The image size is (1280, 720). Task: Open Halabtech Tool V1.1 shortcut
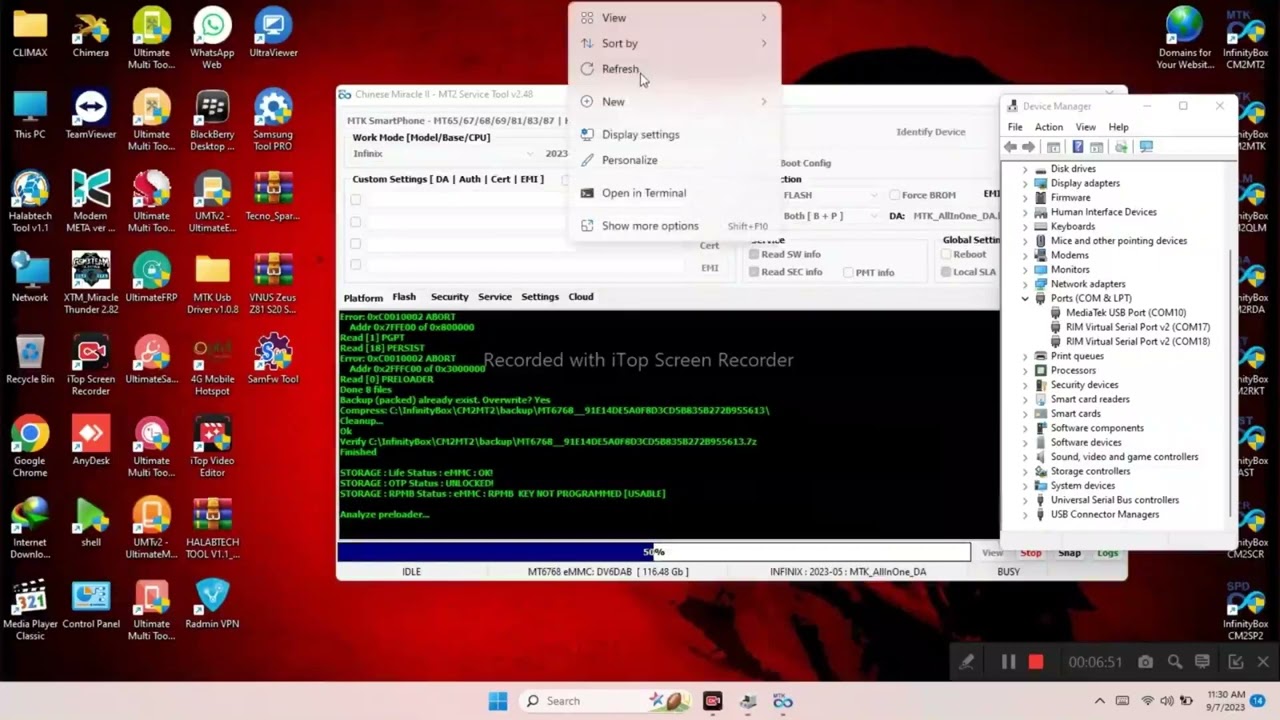(x=30, y=202)
